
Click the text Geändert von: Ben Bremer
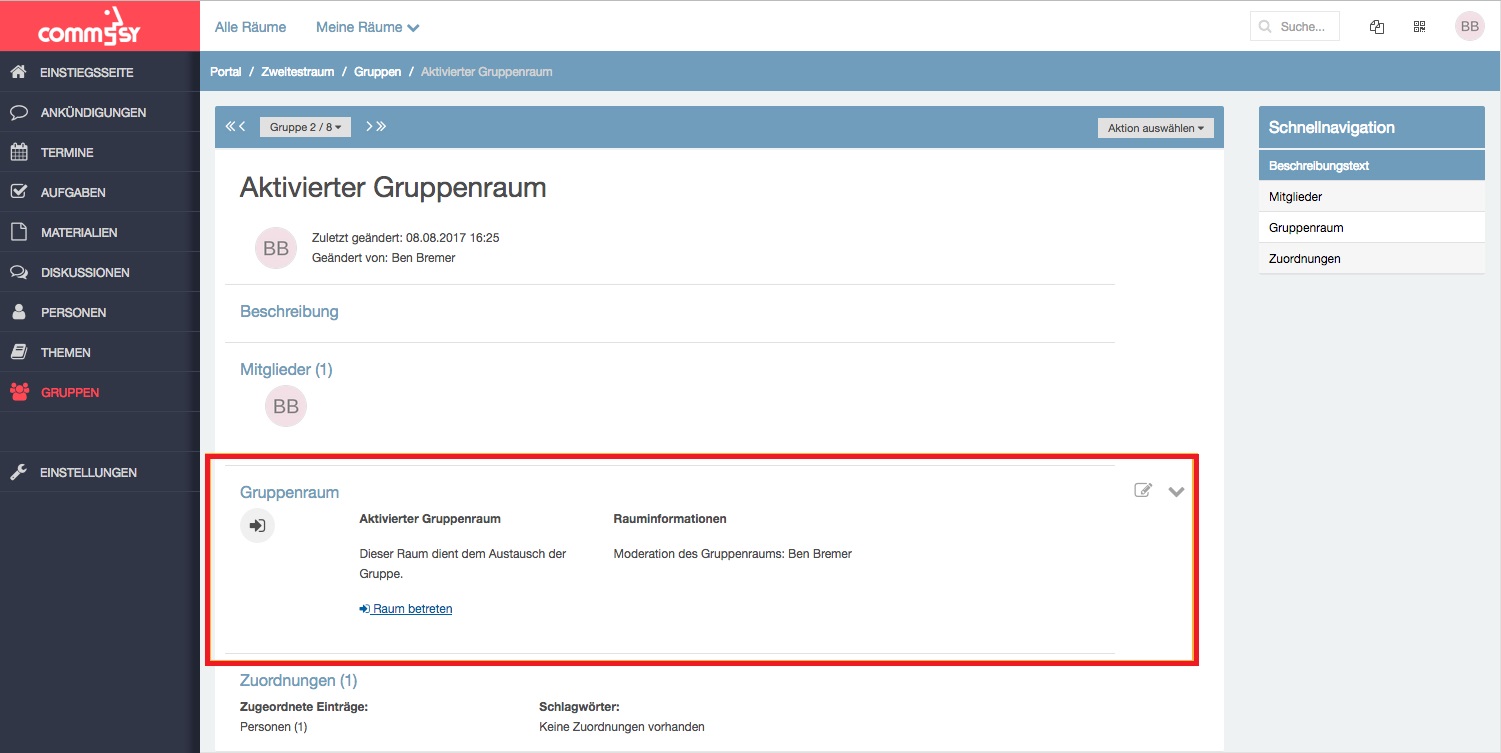(x=383, y=258)
